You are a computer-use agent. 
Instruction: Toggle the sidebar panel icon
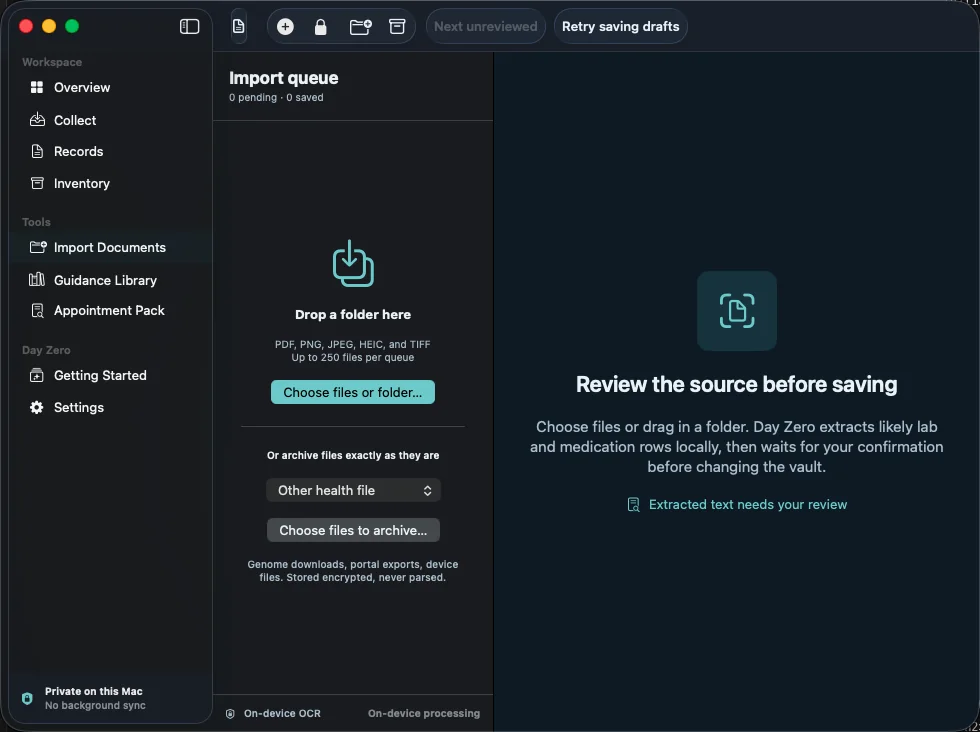coord(189,26)
